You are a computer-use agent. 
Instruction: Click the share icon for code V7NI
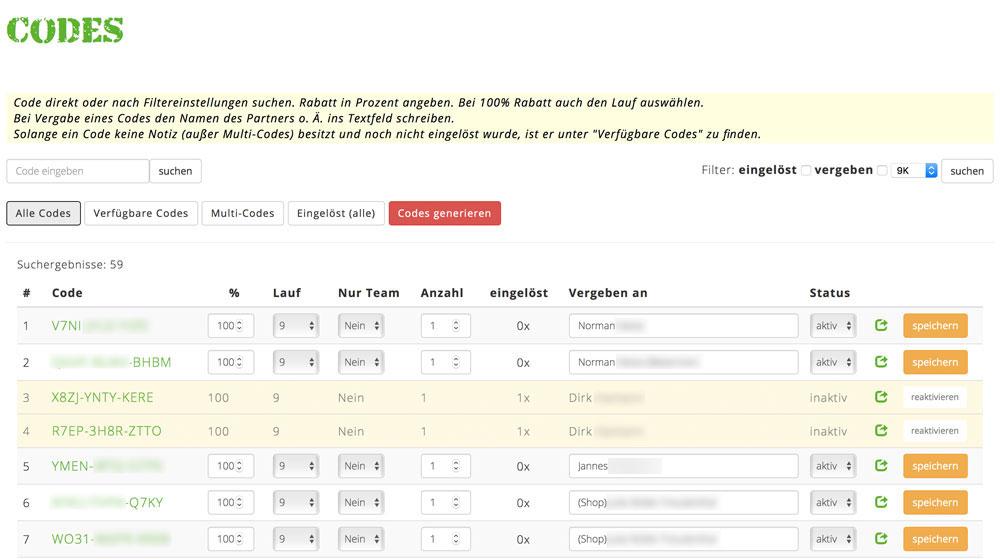coord(881,325)
